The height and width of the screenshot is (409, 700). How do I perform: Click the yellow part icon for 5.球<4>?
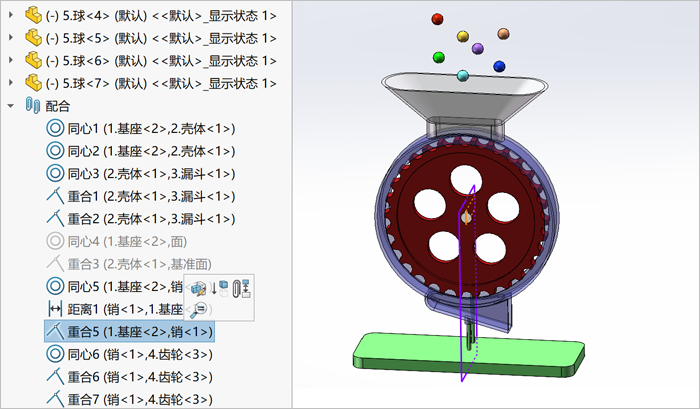[33, 15]
